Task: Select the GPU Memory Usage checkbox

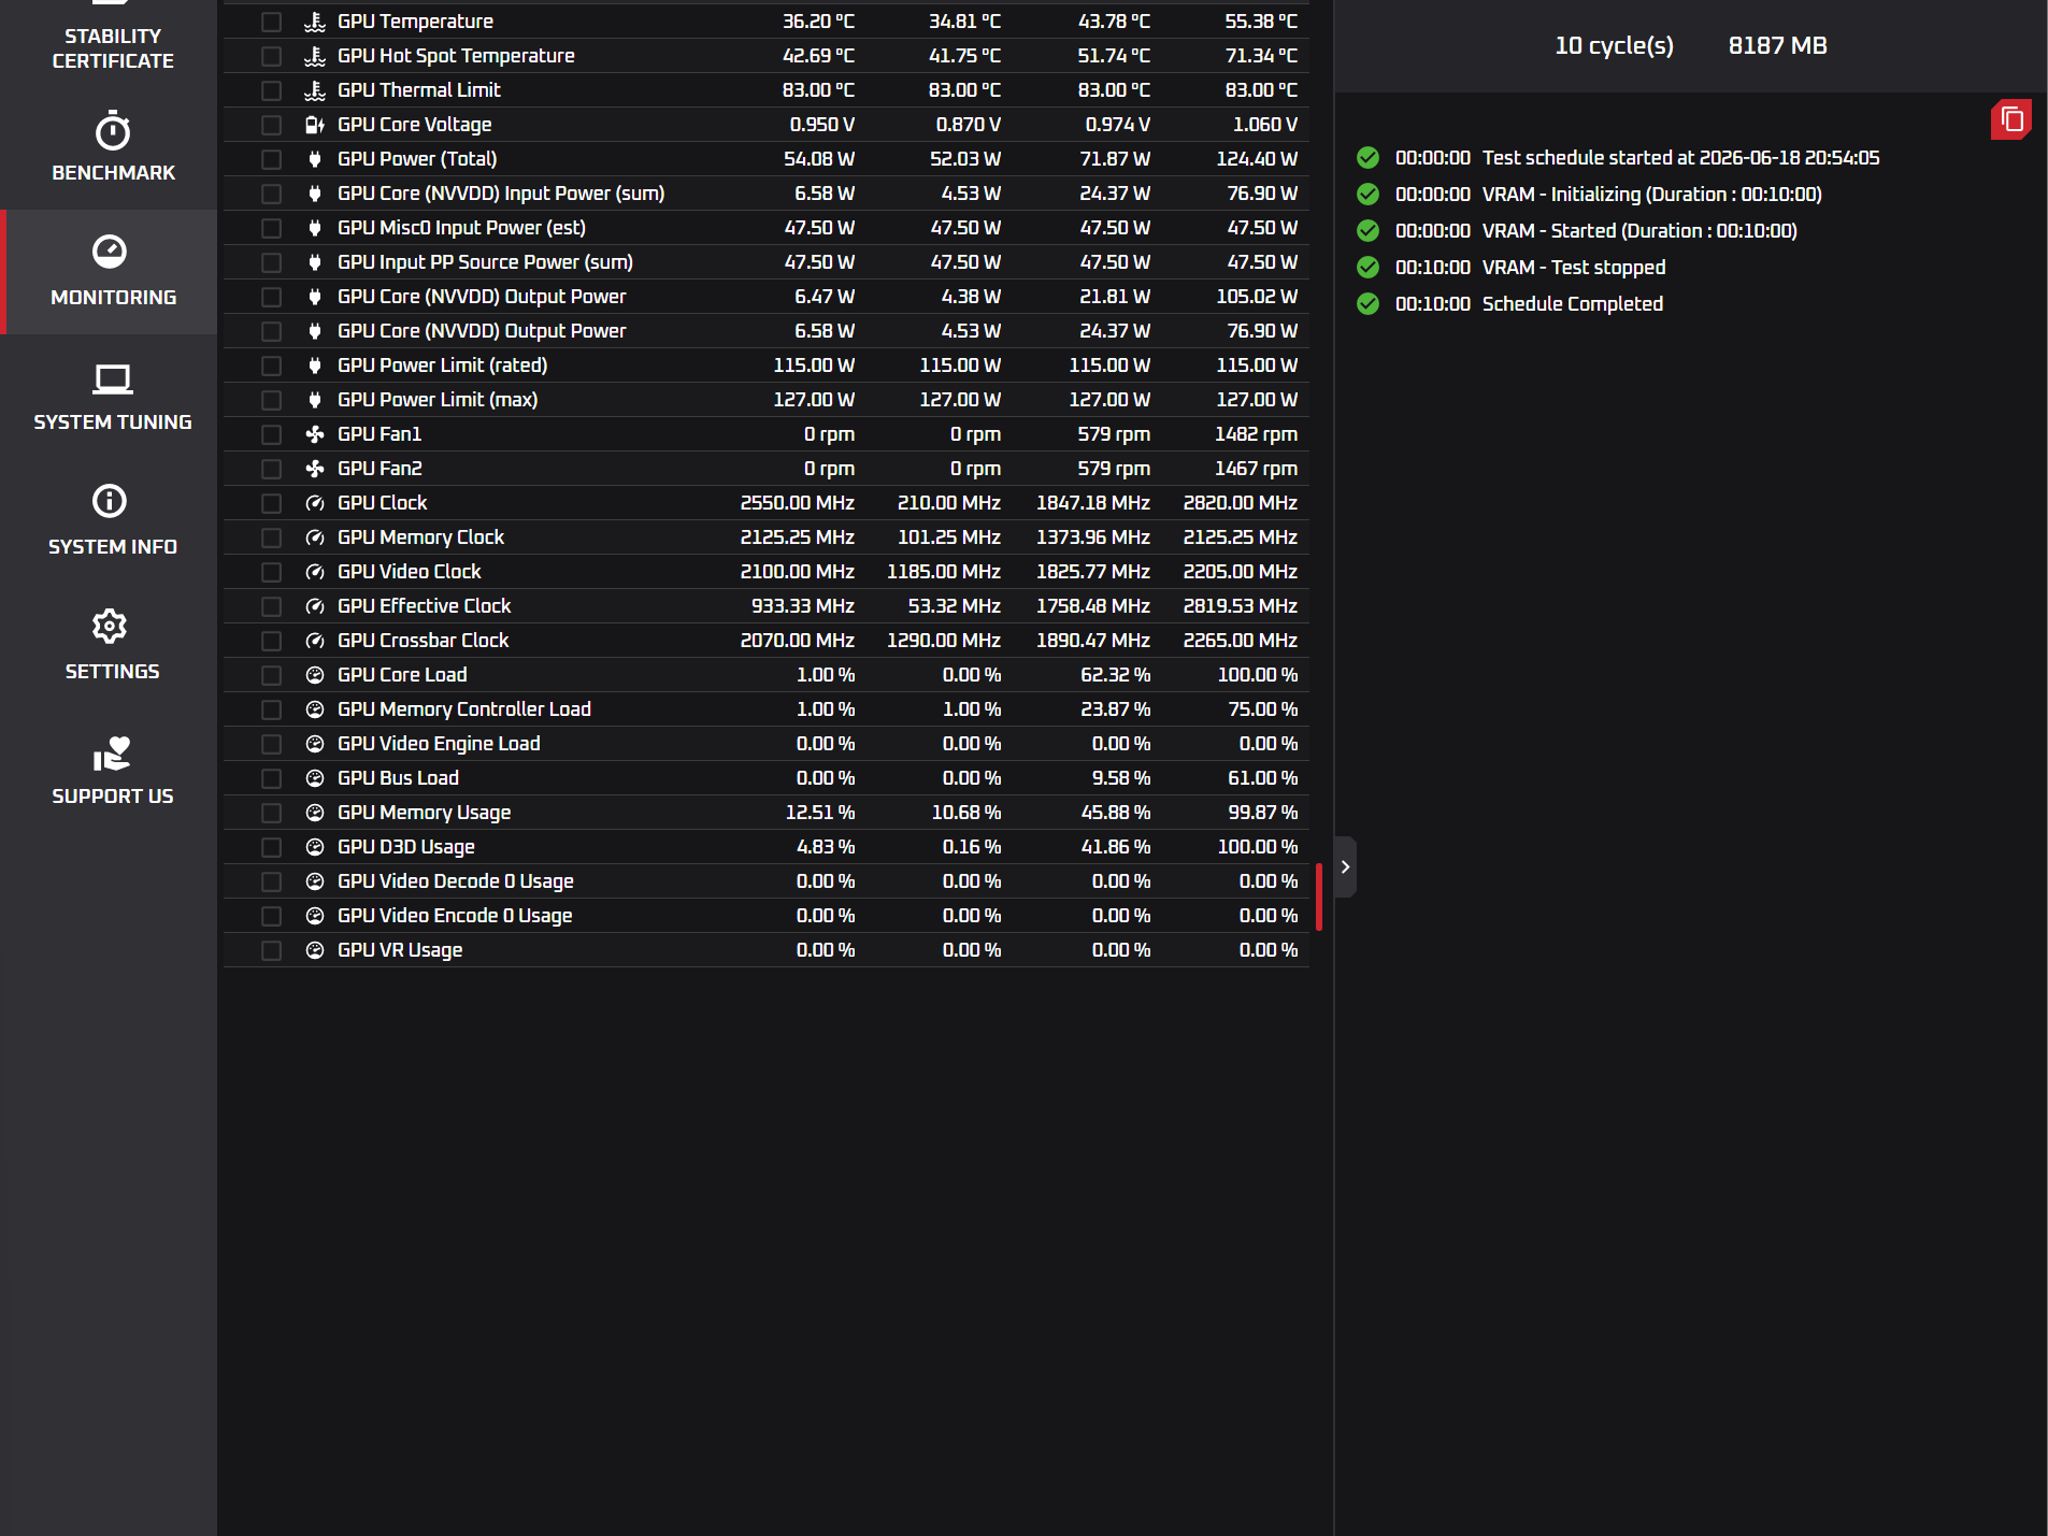Action: pos(271,813)
